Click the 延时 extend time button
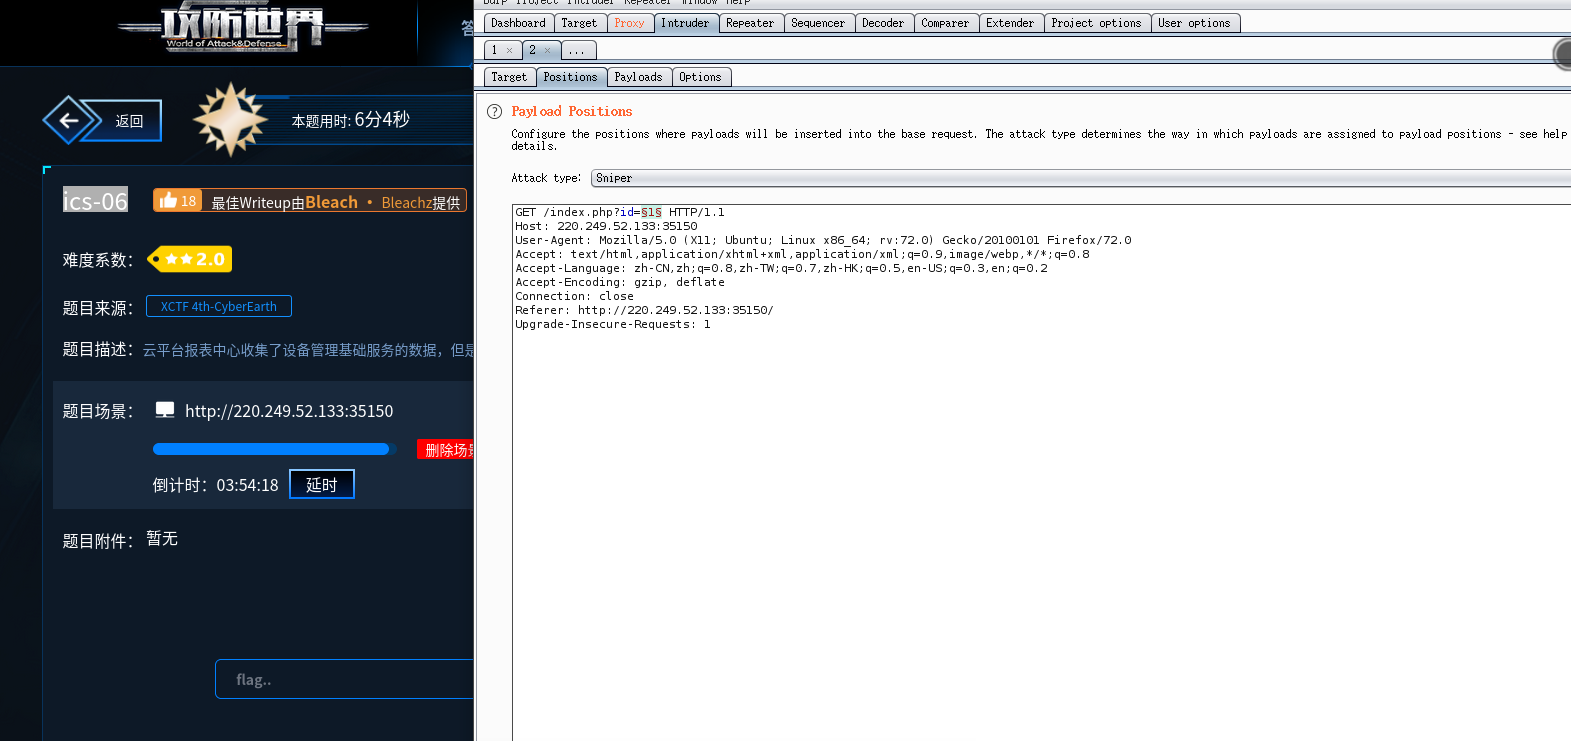This screenshot has width=1571, height=741. click(322, 484)
